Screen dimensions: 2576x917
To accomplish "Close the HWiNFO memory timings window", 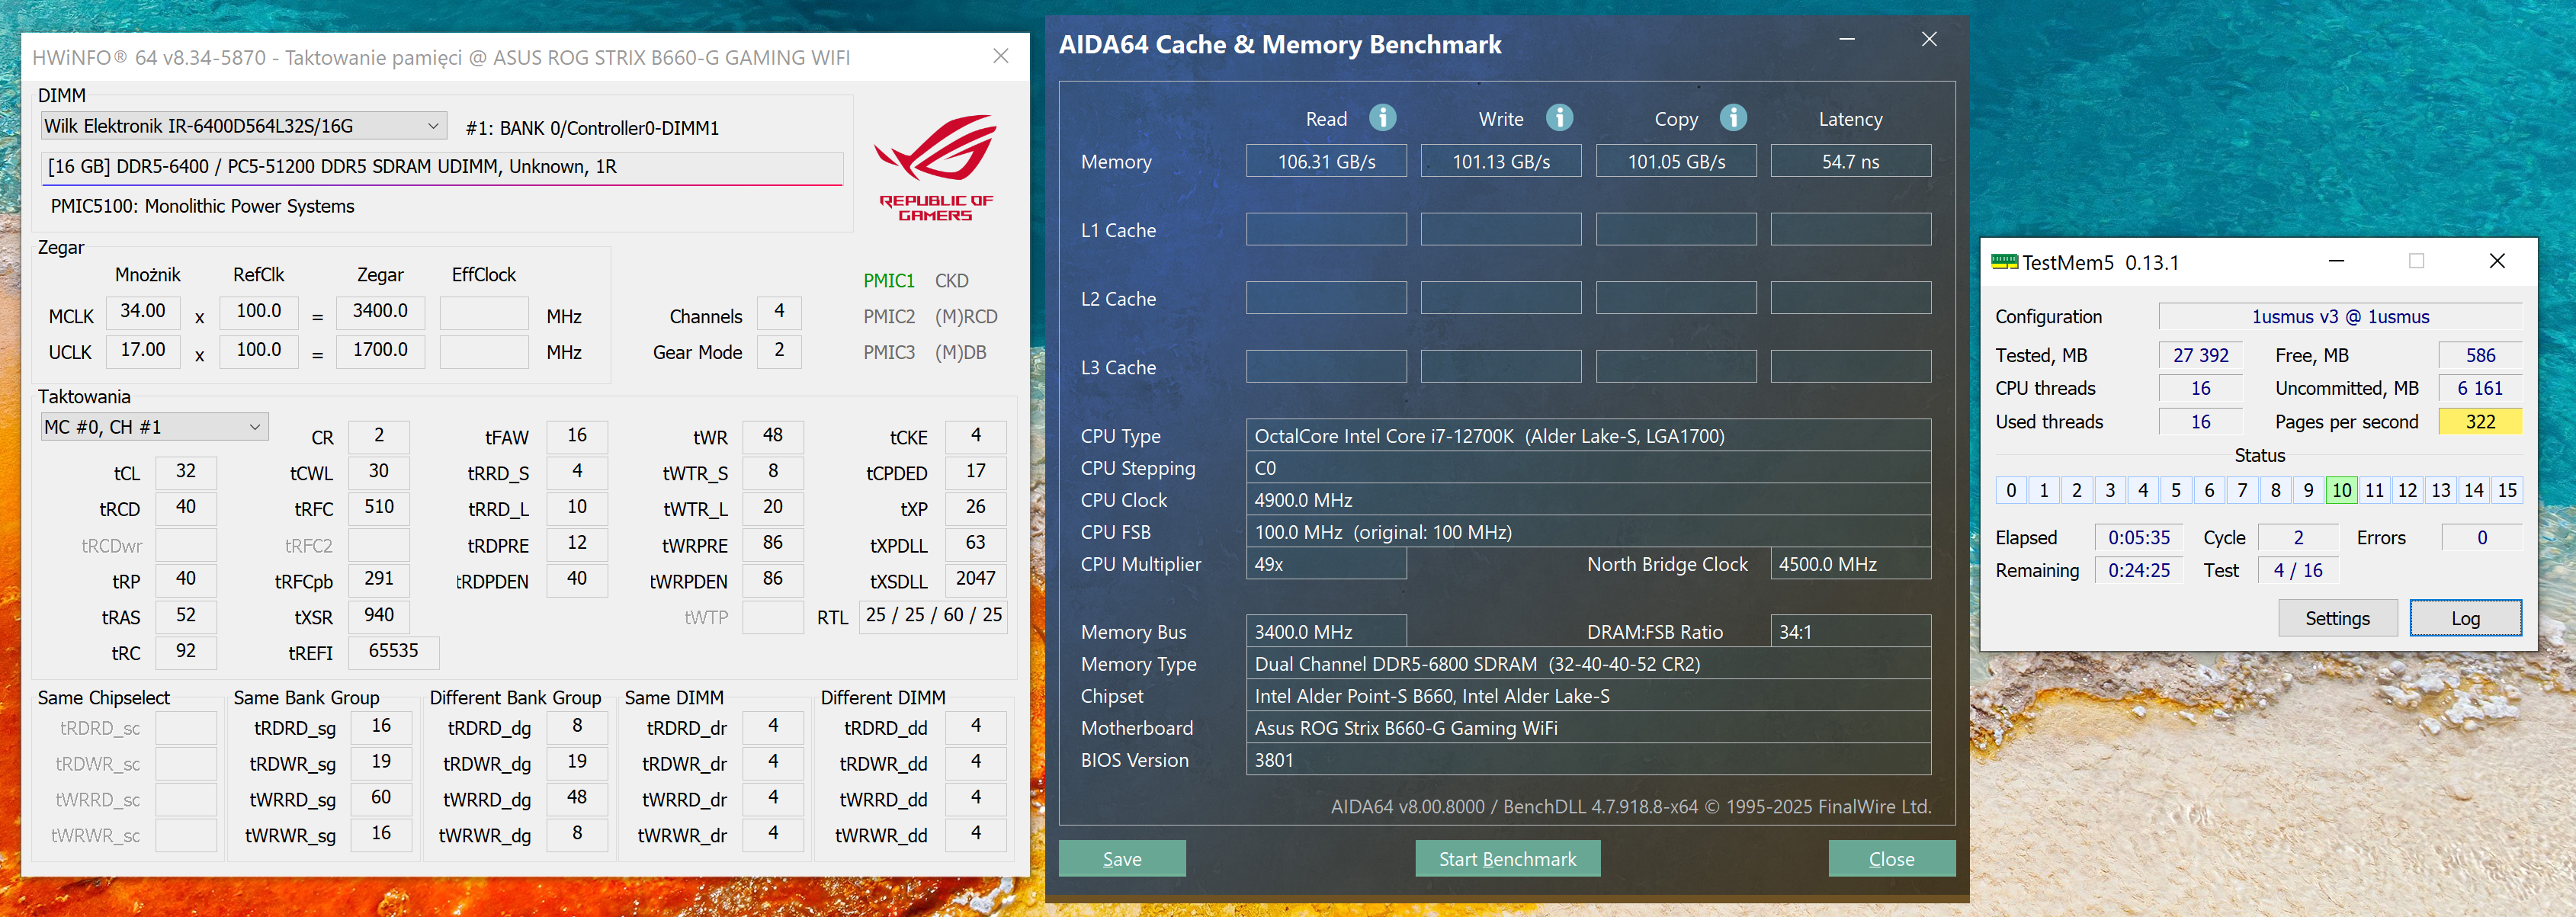I will tap(1000, 57).
